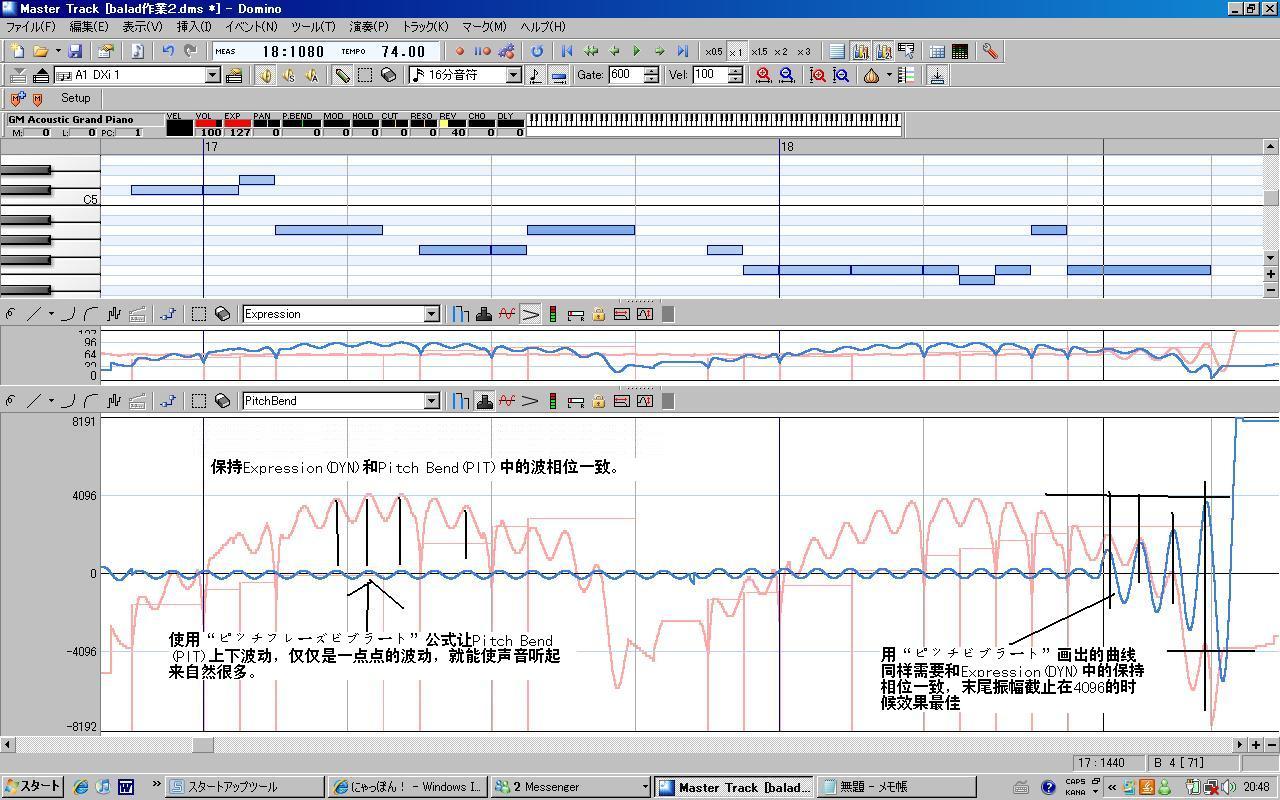This screenshot has width=1280, height=800.
Task: Click the Vel value field
Action: coord(709,75)
